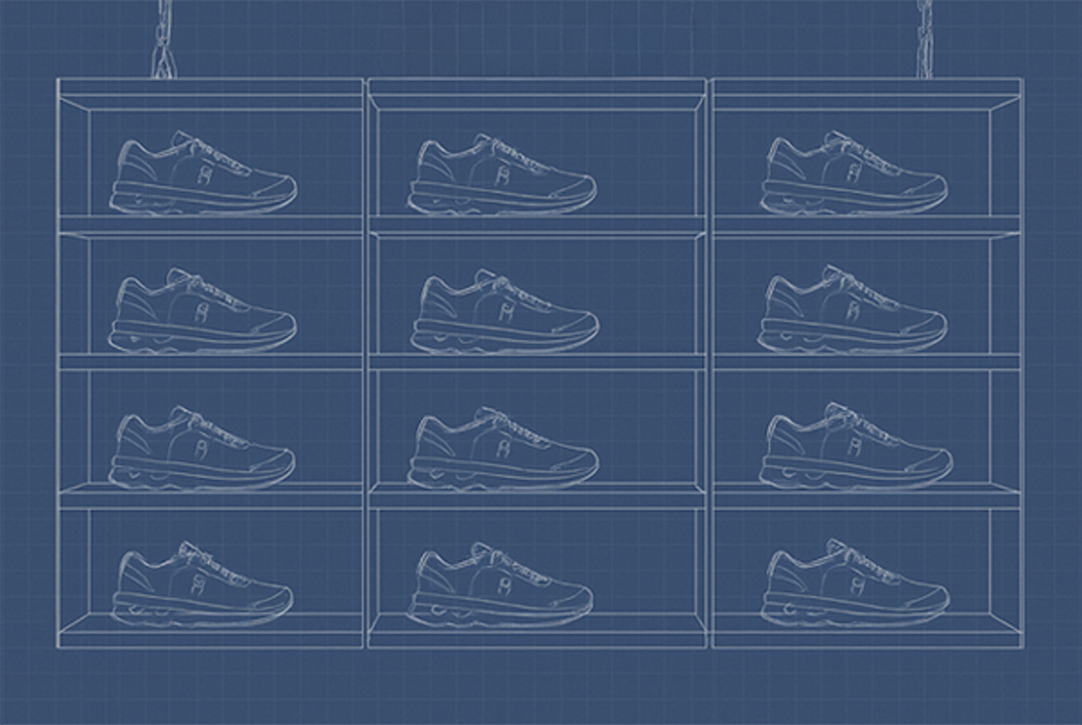
Task: Select the shoe on the top-middle shelf
Action: click(502, 174)
